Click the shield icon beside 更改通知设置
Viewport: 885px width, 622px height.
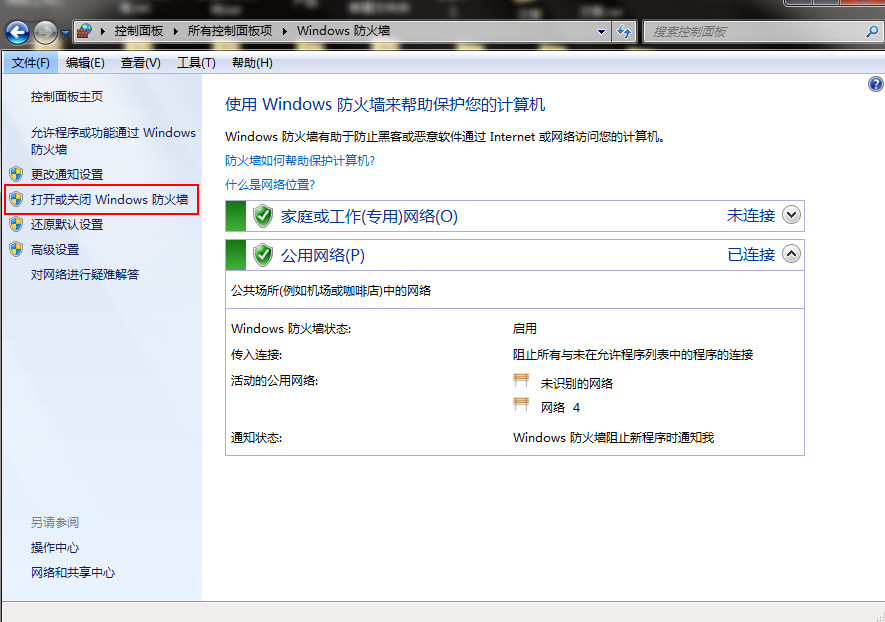pos(17,173)
